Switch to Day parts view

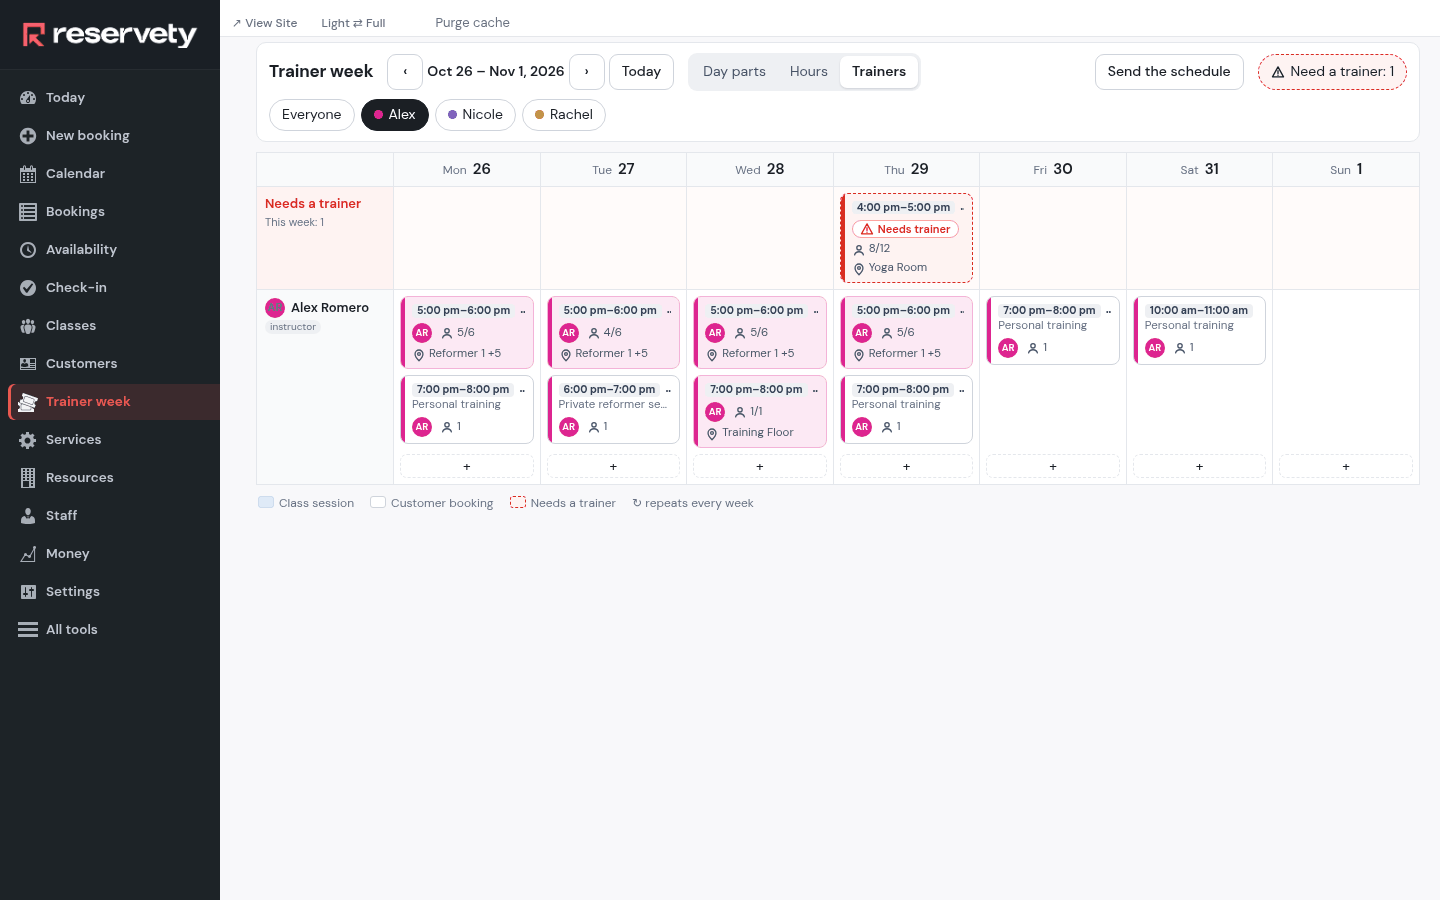pos(734,72)
